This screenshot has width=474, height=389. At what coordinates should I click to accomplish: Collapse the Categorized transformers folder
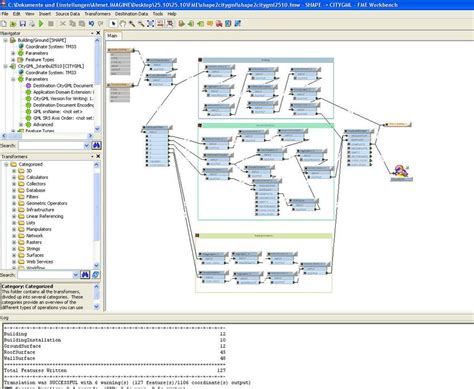point(6,164)
